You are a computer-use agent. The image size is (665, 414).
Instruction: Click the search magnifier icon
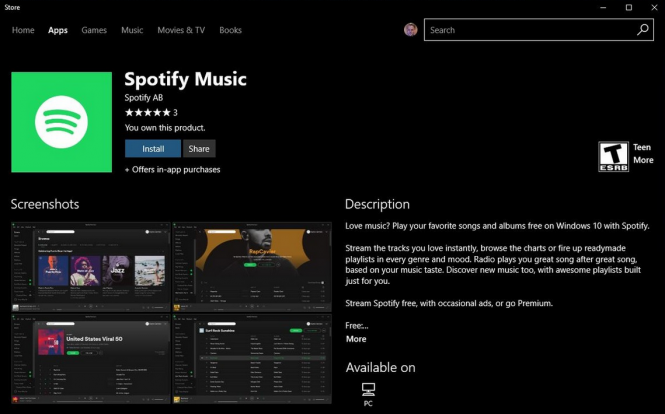(x=643, y=30)
